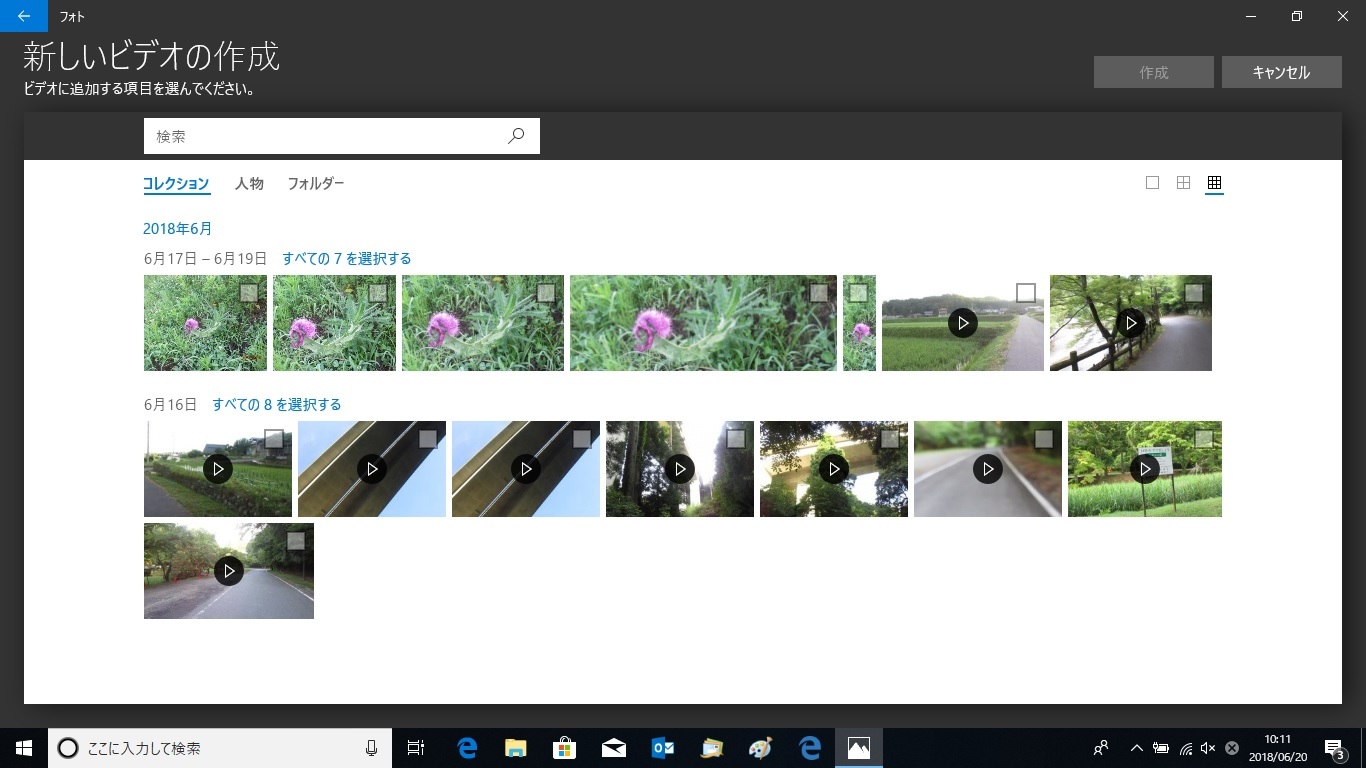Open the Windows Start menu
This screenshot has width=1366, height=768.
point(24,748)
